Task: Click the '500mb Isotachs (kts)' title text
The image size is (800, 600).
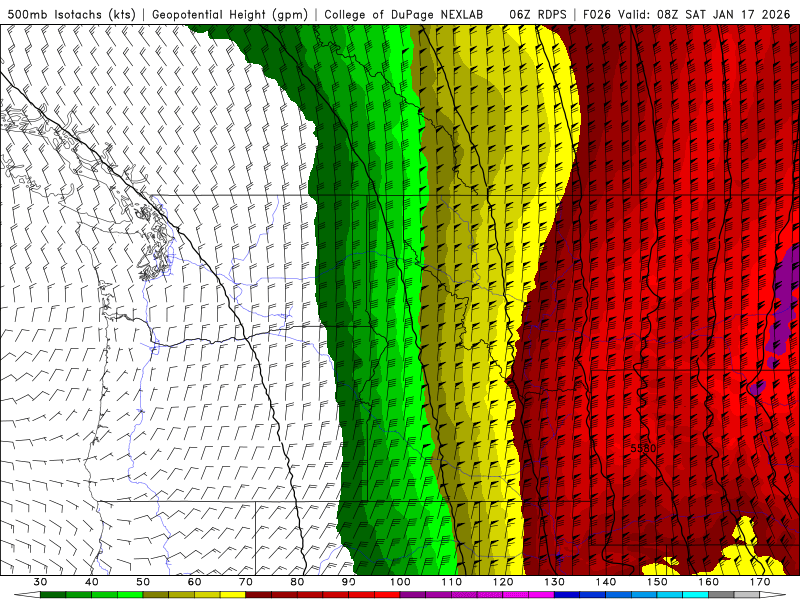Action: (x=72, y=15)
